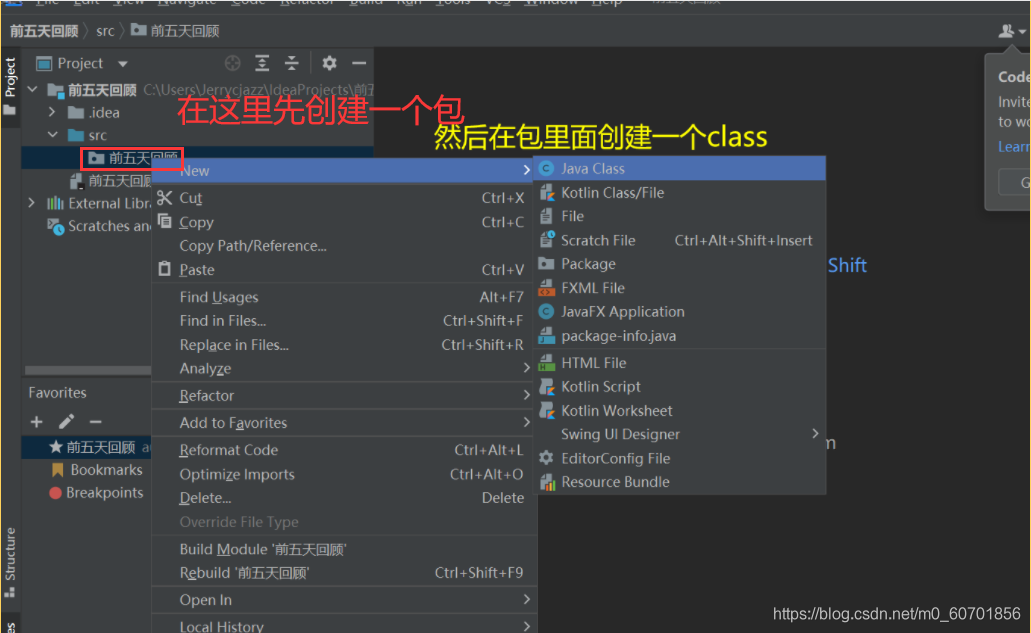Viewport: 1031px width, 633px height.
Task: Click the Scratch File icon
Action: (x=546, y=240)
